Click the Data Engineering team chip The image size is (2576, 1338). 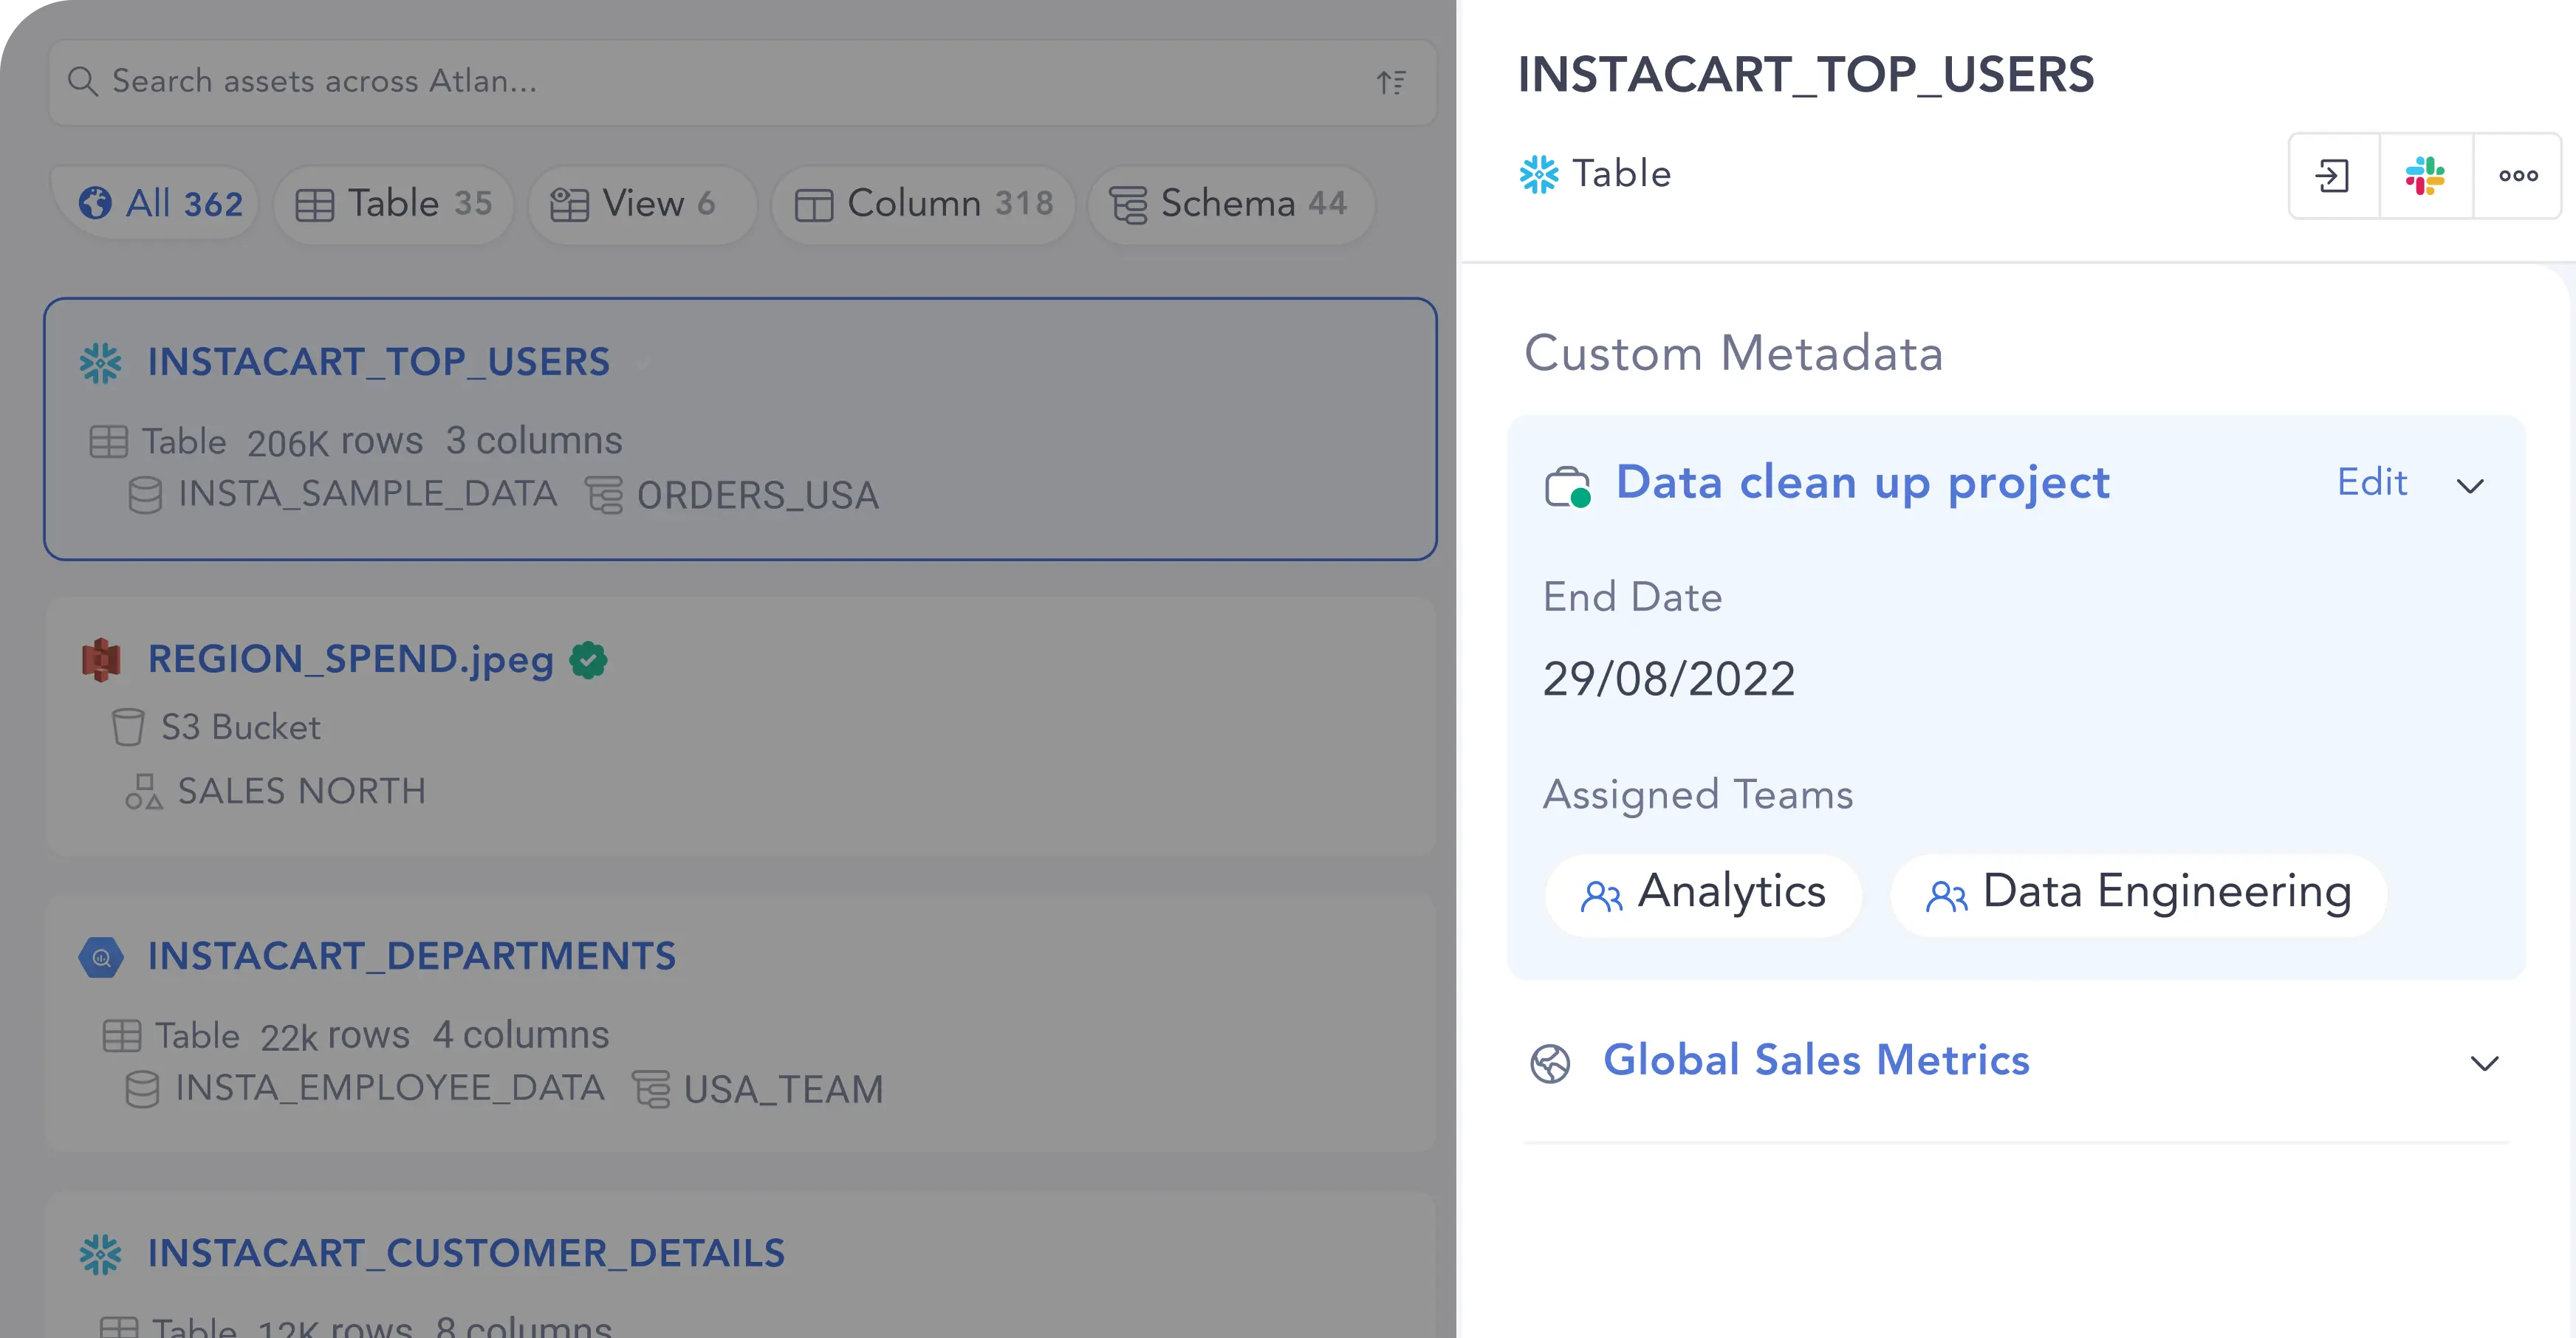click(x=2138, y=894)
